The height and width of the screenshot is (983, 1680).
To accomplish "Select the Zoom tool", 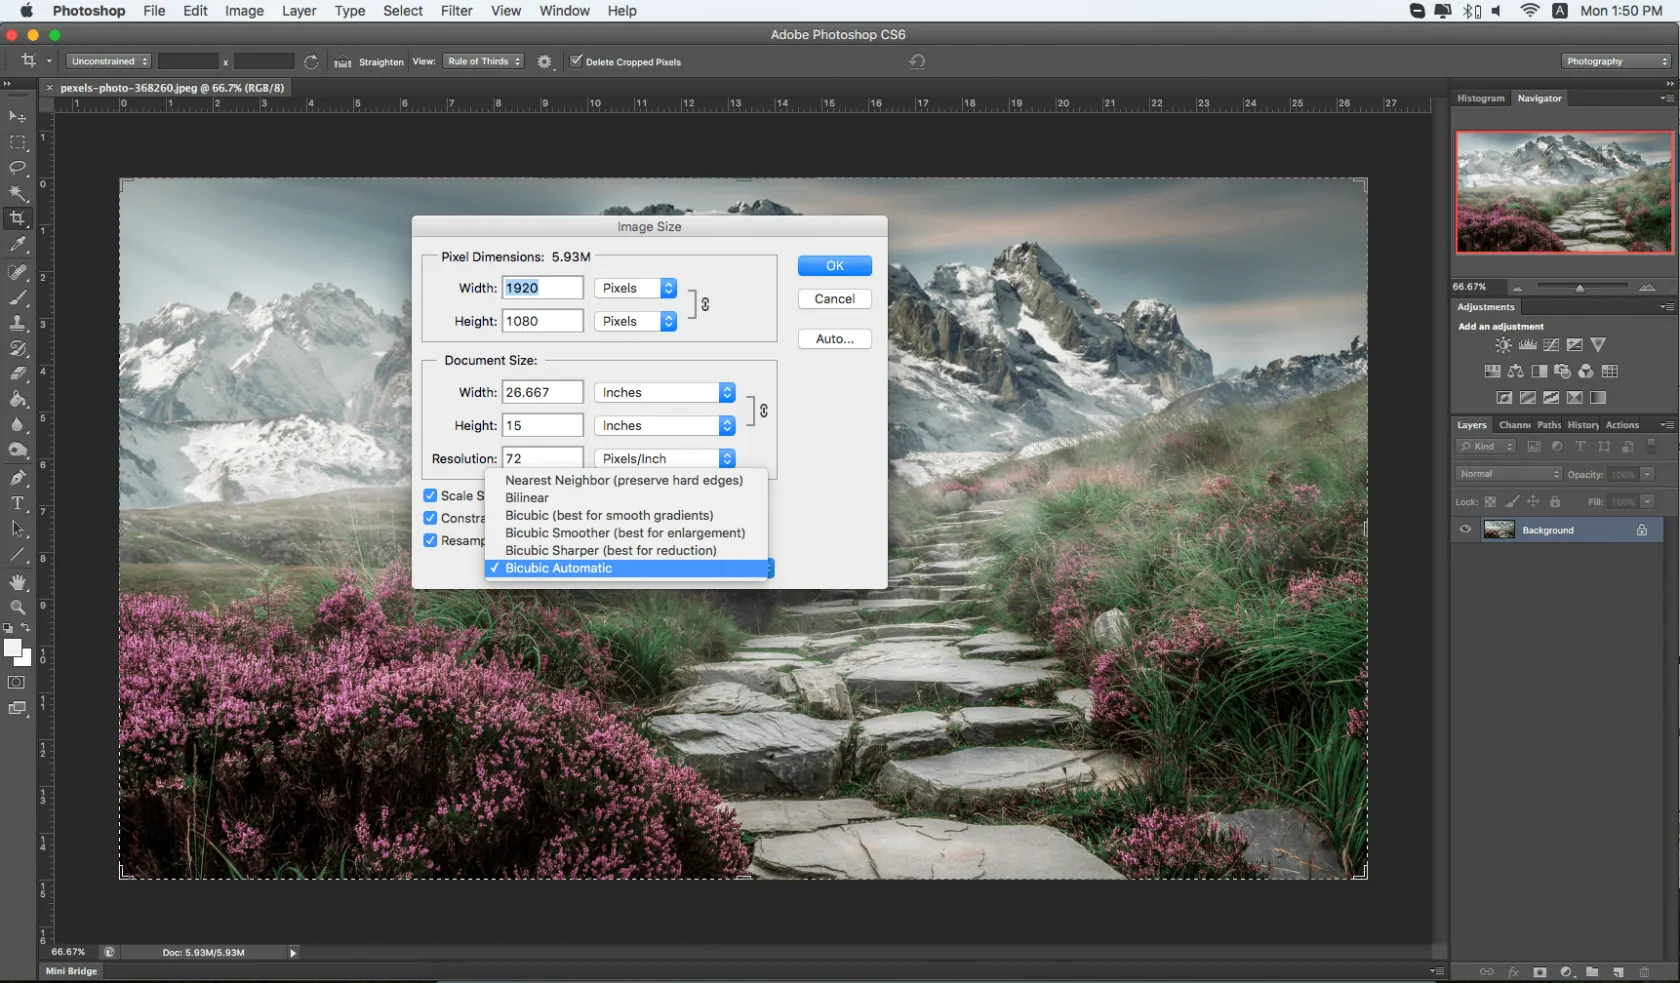I will (18, 607).
